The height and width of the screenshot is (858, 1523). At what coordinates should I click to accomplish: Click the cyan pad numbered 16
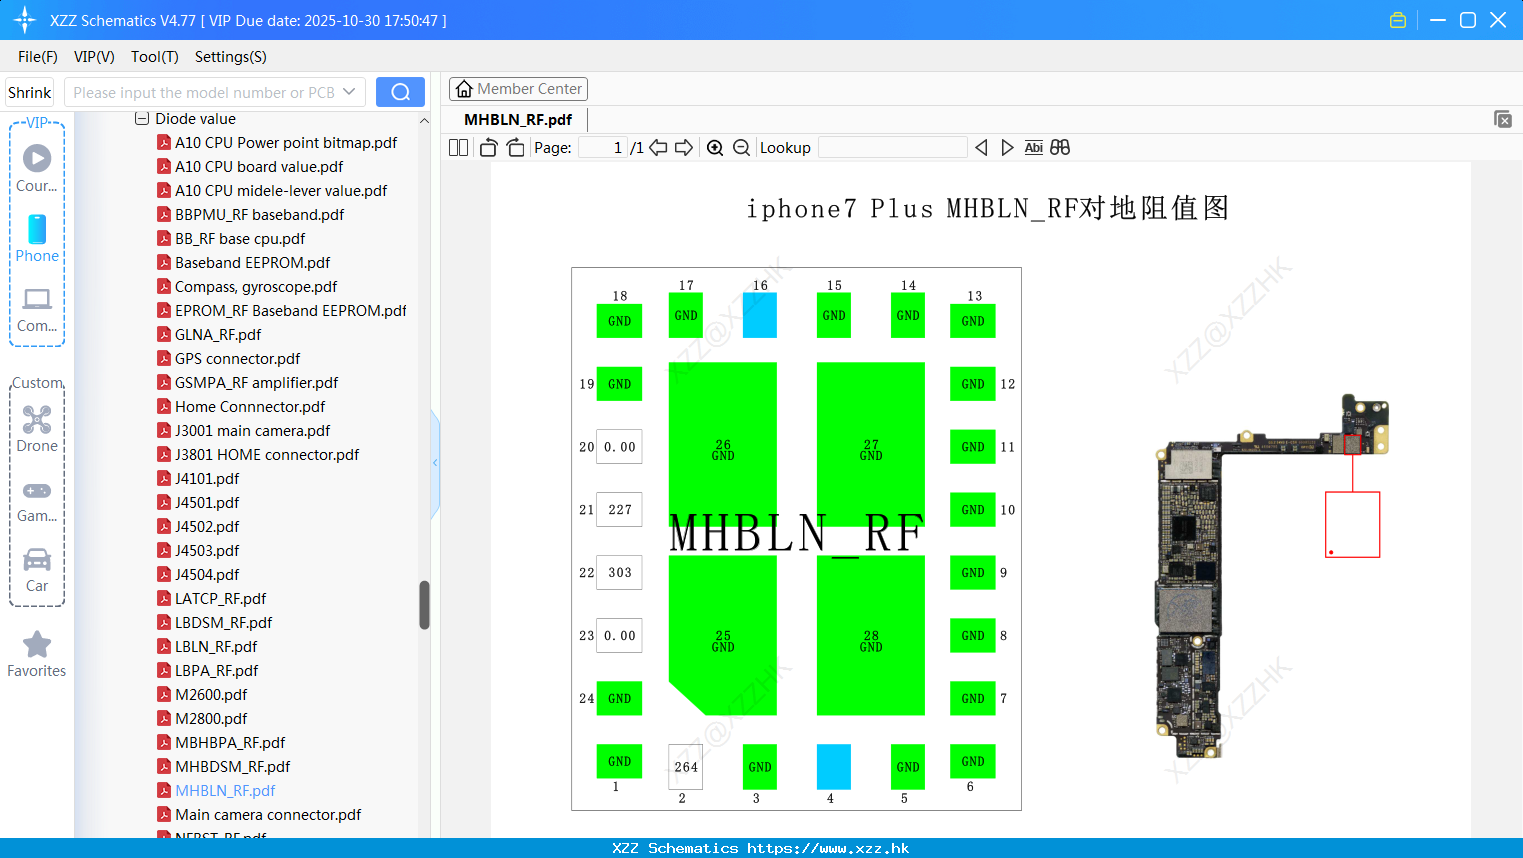(760, 315)
